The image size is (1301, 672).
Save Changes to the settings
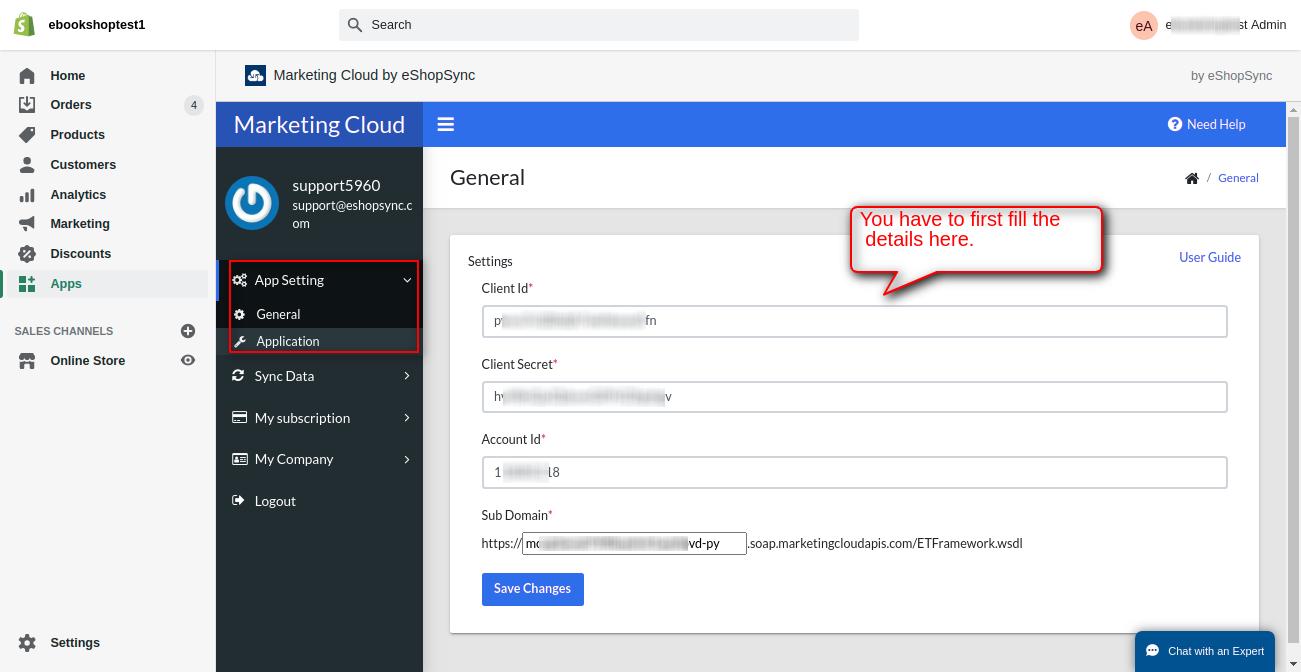coord(532,589)
